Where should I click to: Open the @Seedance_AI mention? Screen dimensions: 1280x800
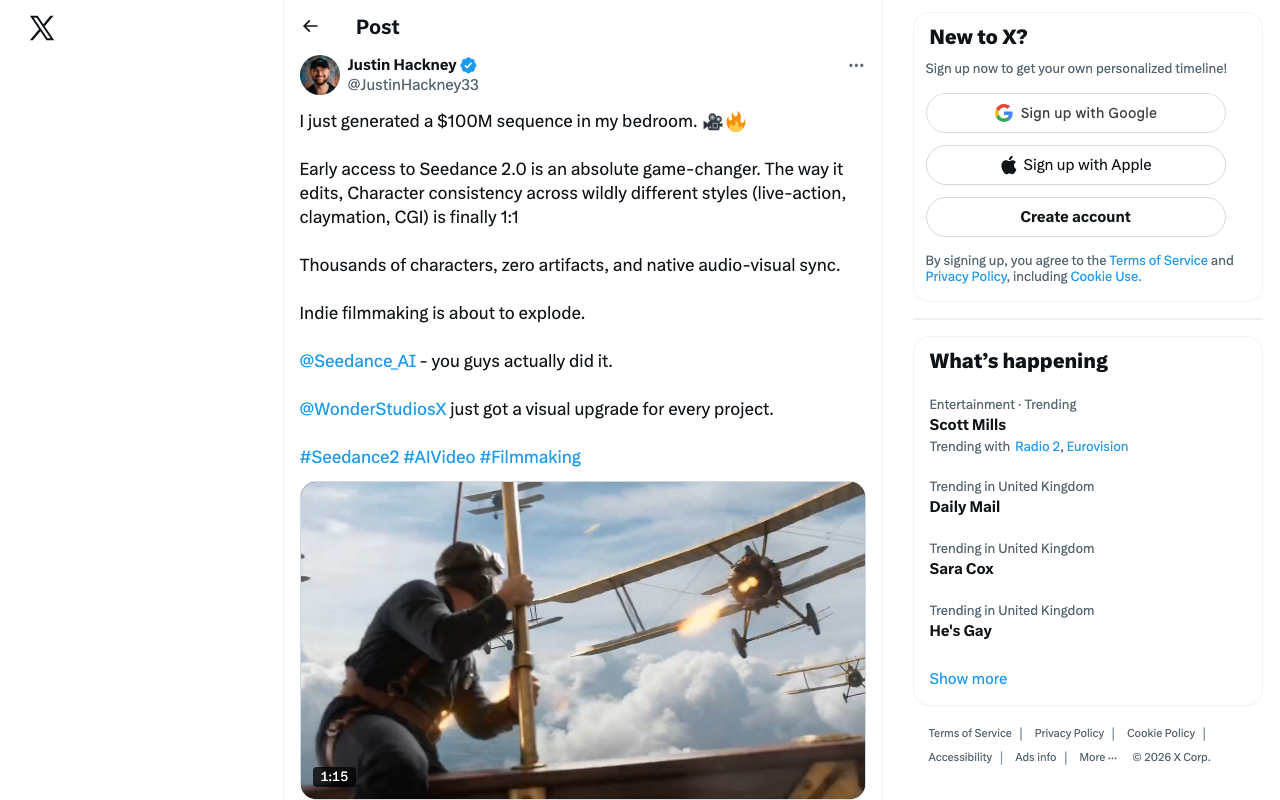[357, 361]
